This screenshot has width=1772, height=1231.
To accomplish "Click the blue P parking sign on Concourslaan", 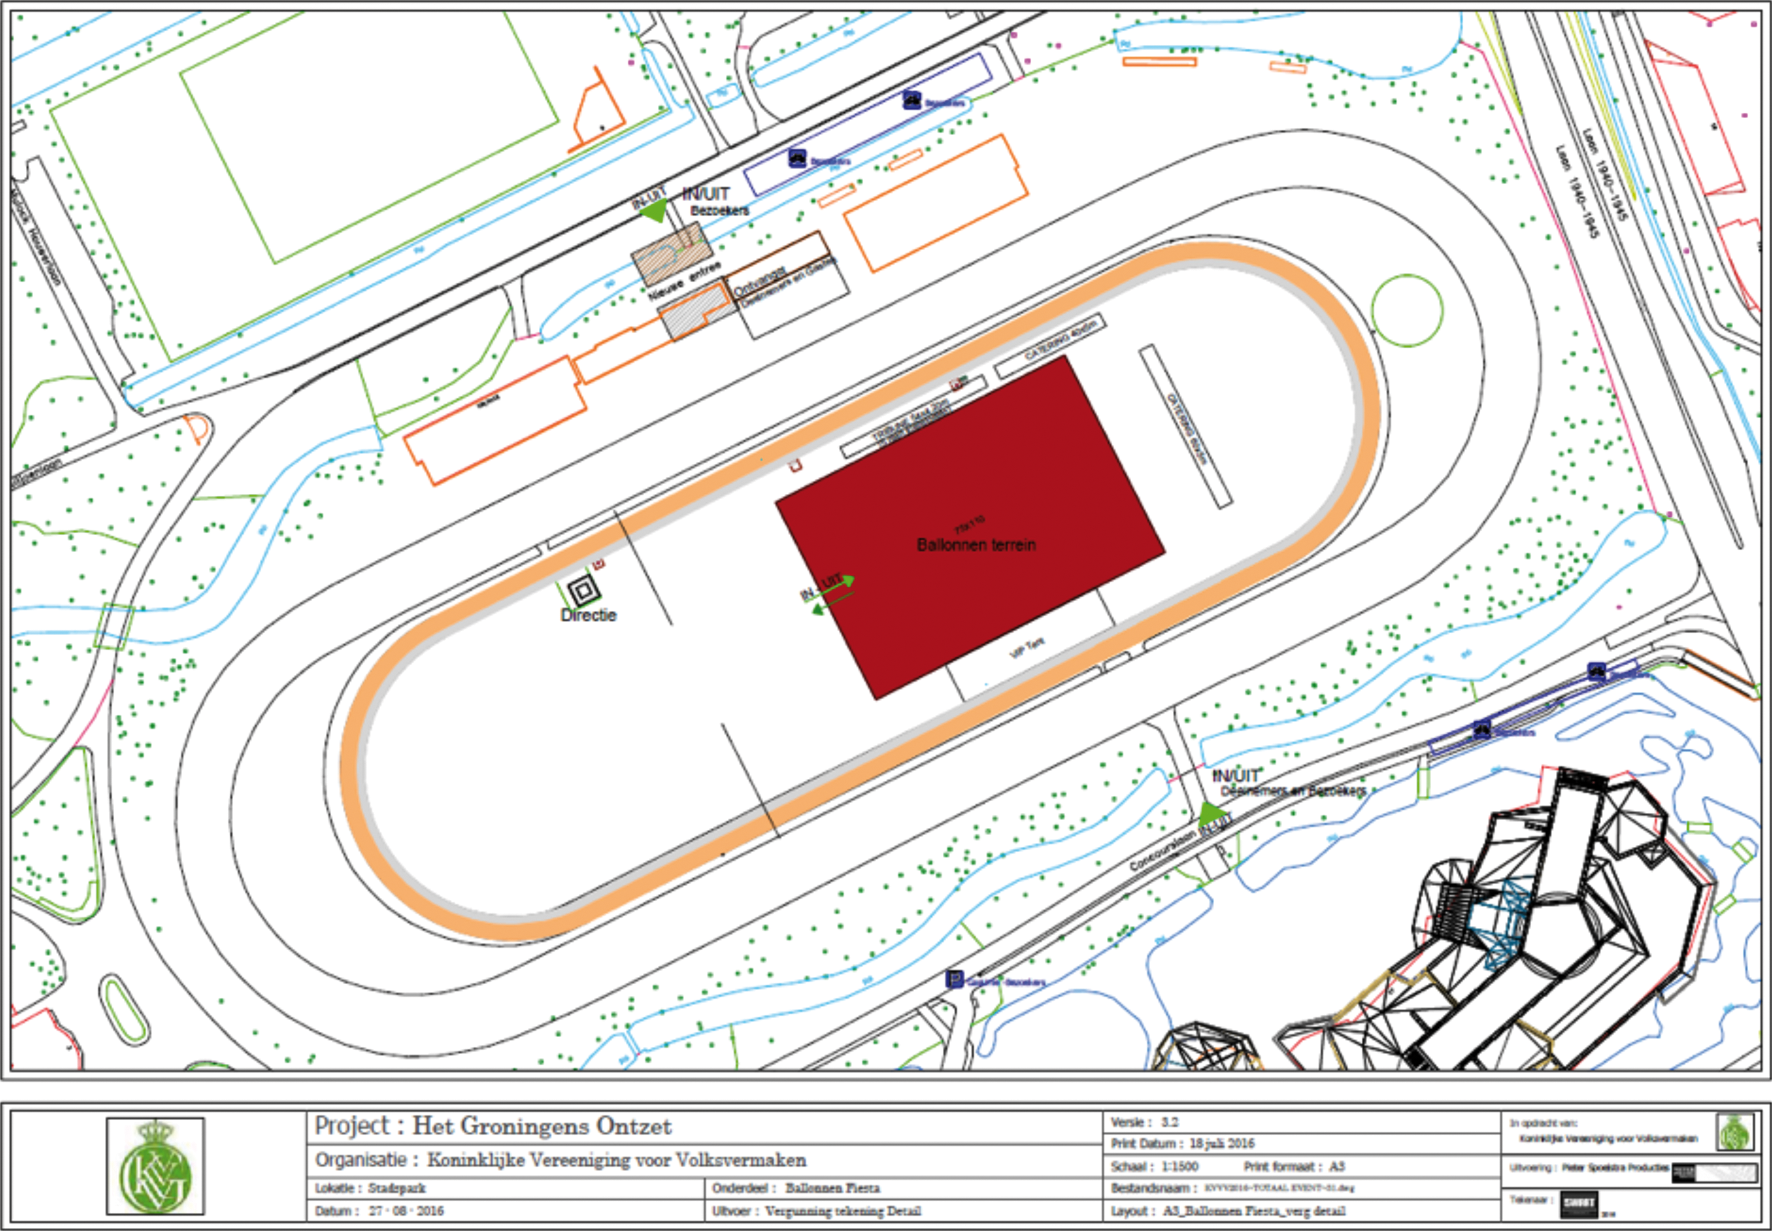I will [x=954, y=979].
